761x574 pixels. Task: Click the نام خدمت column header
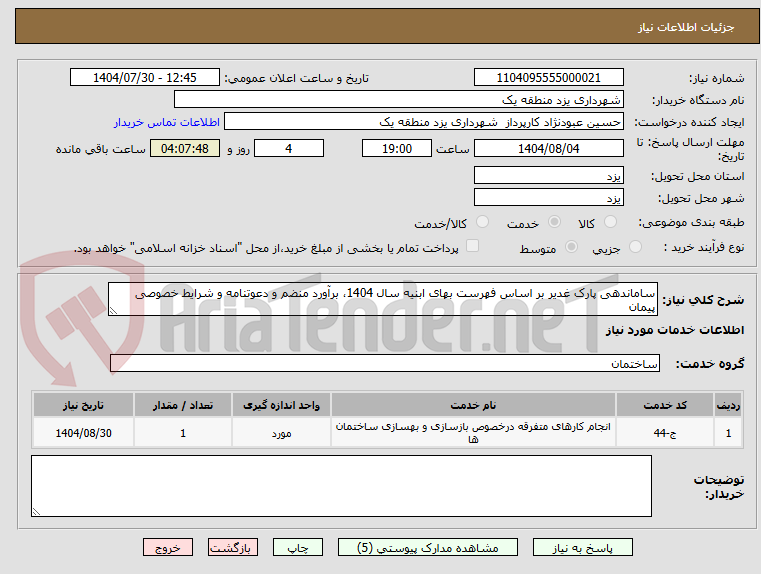[473, 405]
